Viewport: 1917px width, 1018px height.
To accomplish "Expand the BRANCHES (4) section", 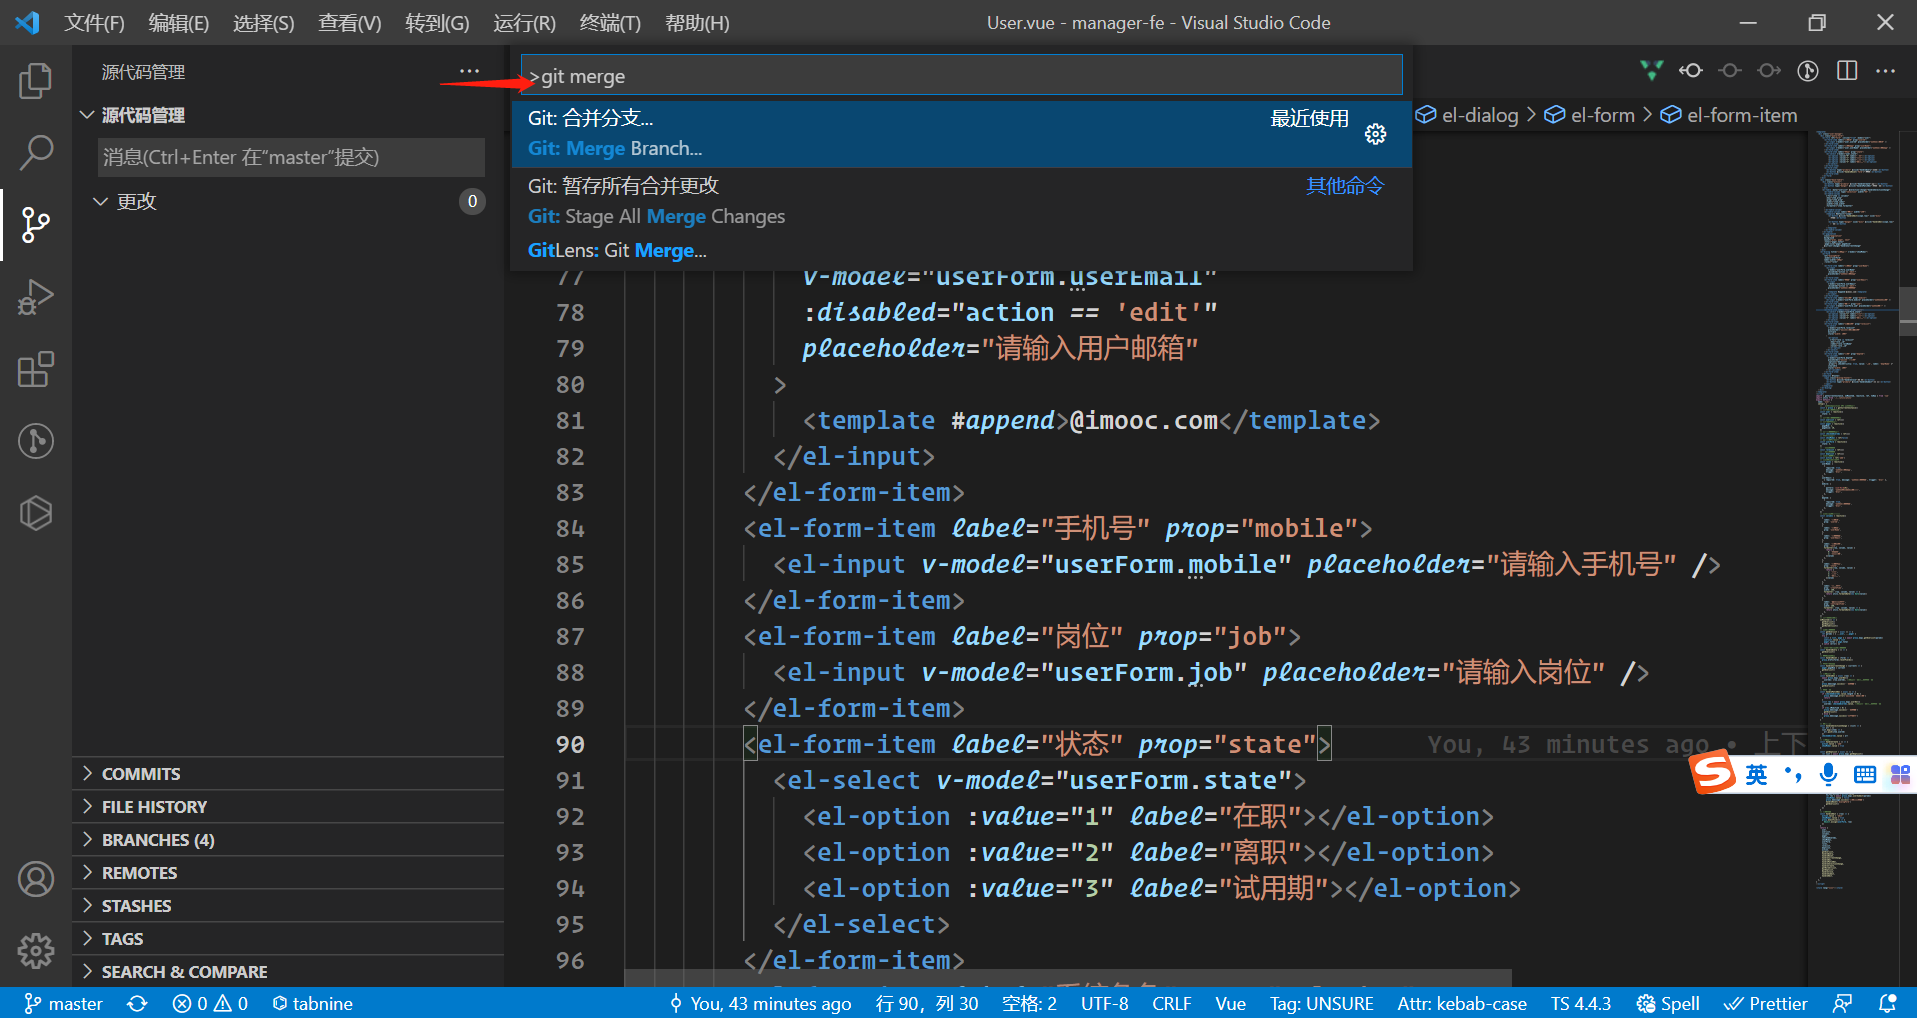I will click(x=288, y=840).
